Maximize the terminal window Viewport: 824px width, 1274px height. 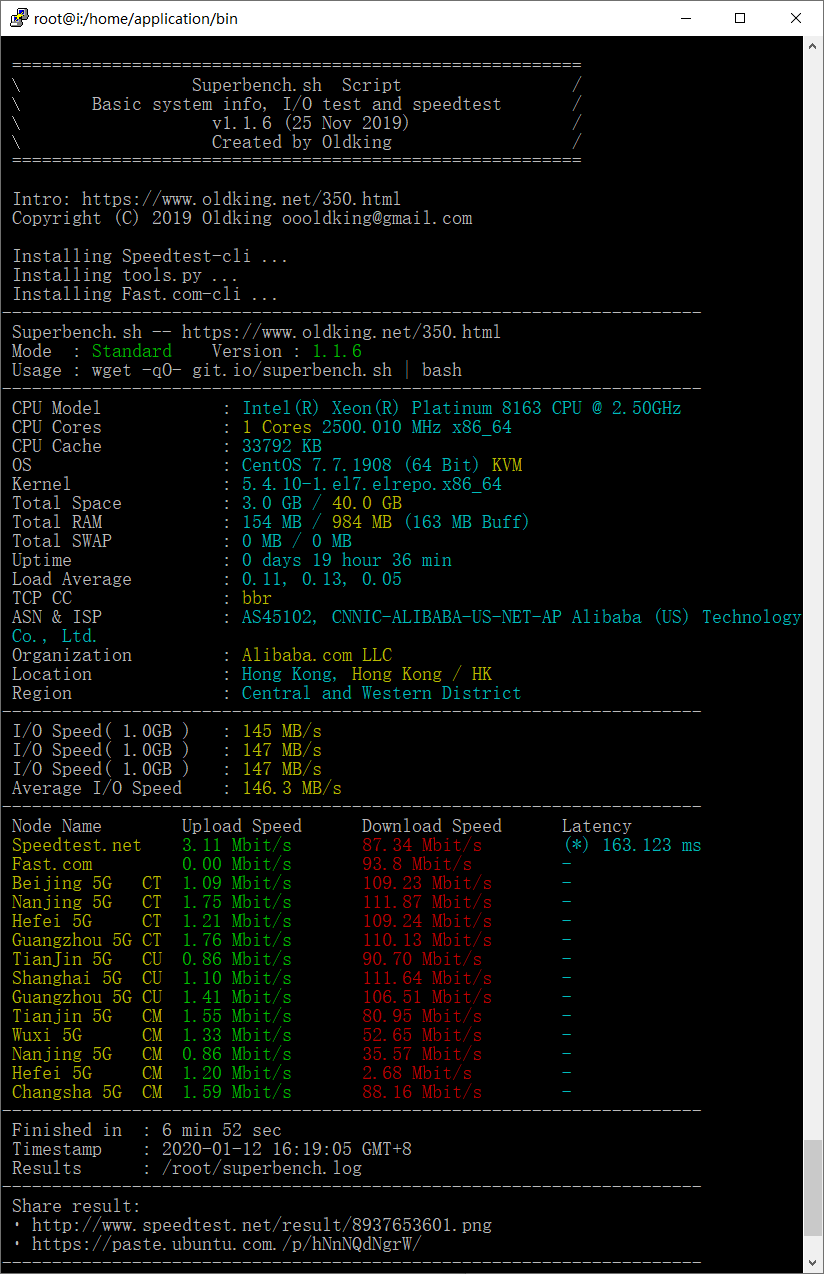click(x=740, y=18)
